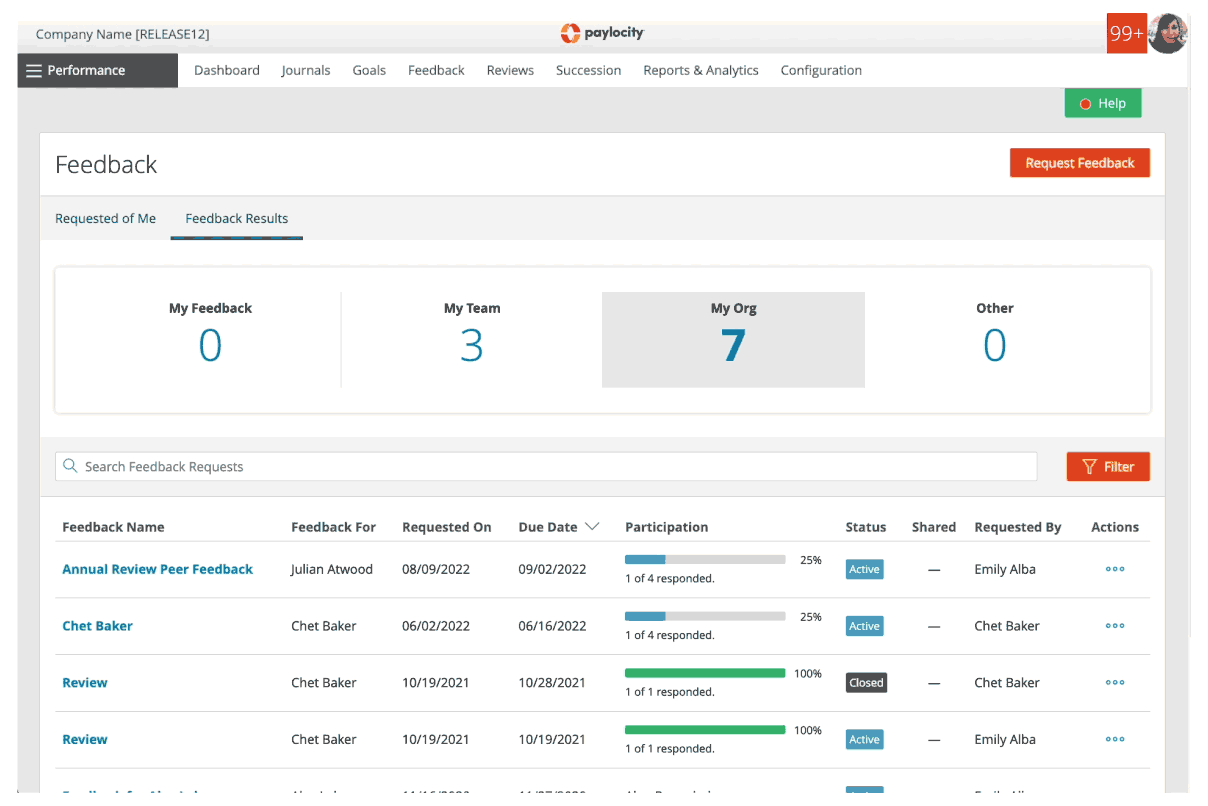
Task: Open three-dot actions for Chet Baker feedback
Action: 1114,626
